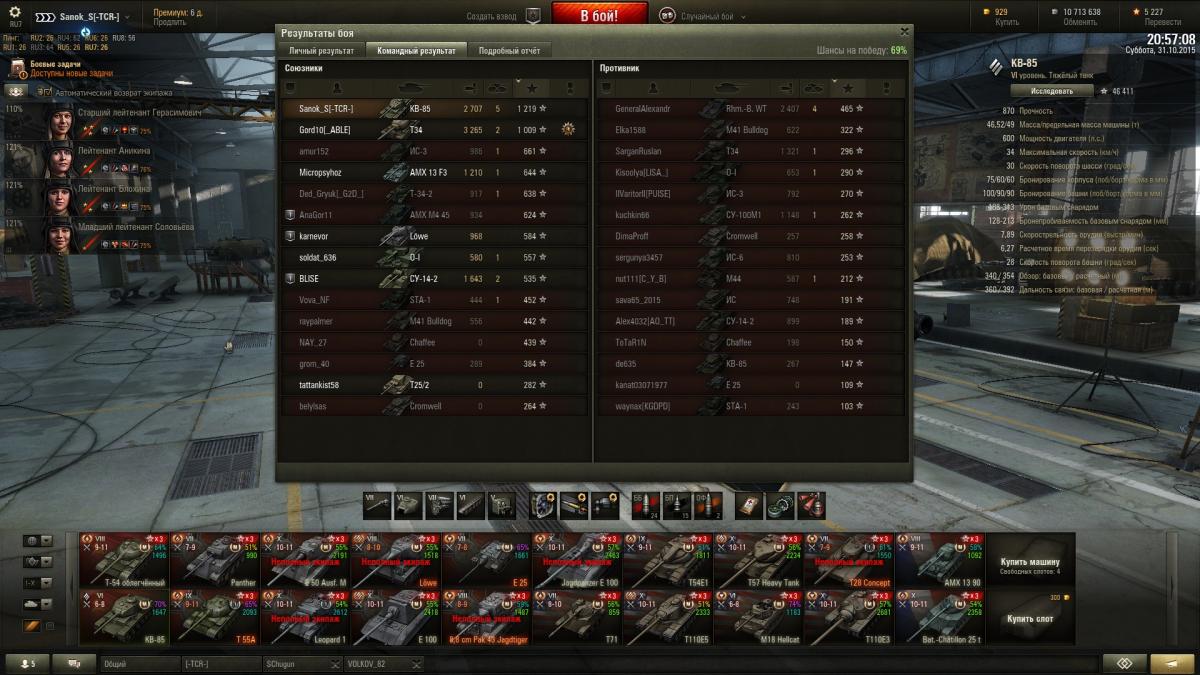
Task: Expand the Sanok_S account dropdown
Action: pyautogui.click(x=128, y=17)
